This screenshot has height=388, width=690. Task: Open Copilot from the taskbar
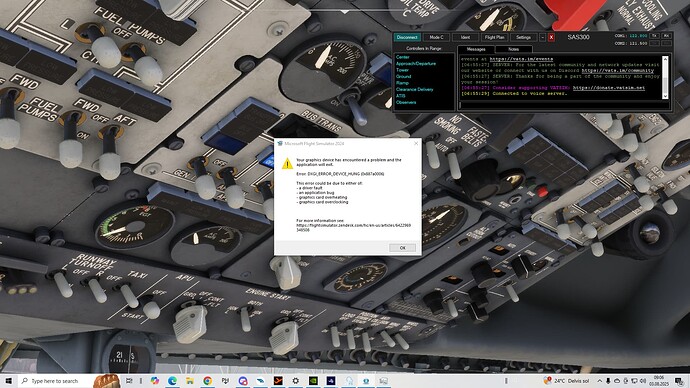click(x=154, y=381)
